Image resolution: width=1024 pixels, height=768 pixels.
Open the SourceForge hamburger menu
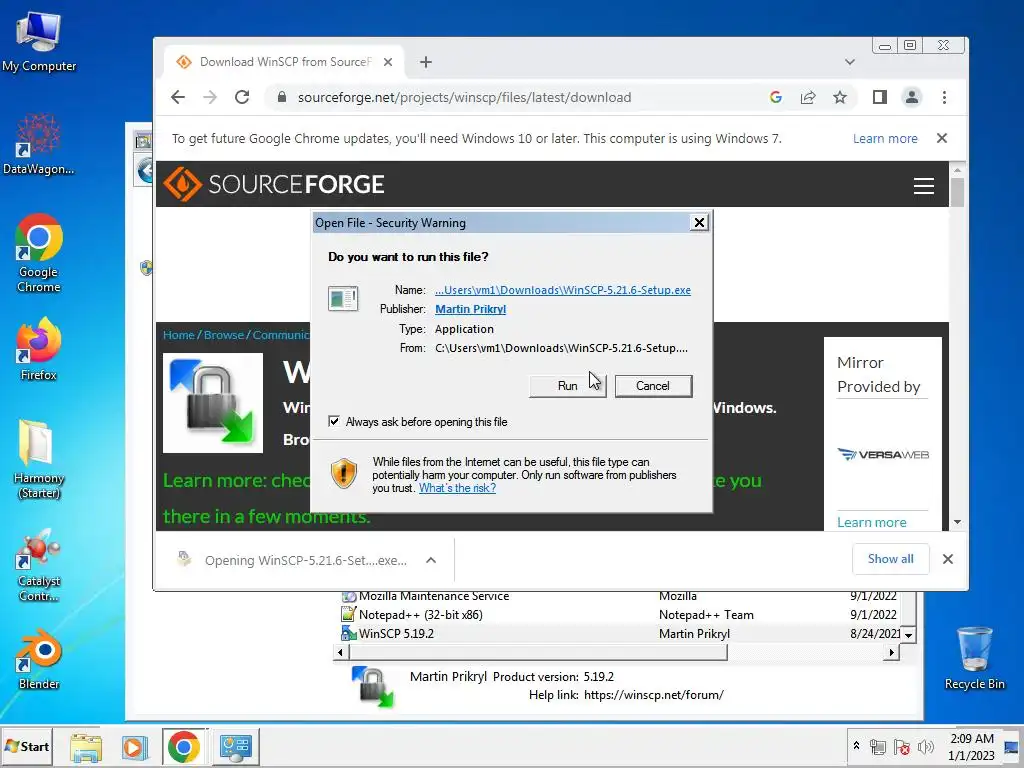coord(923,186)
